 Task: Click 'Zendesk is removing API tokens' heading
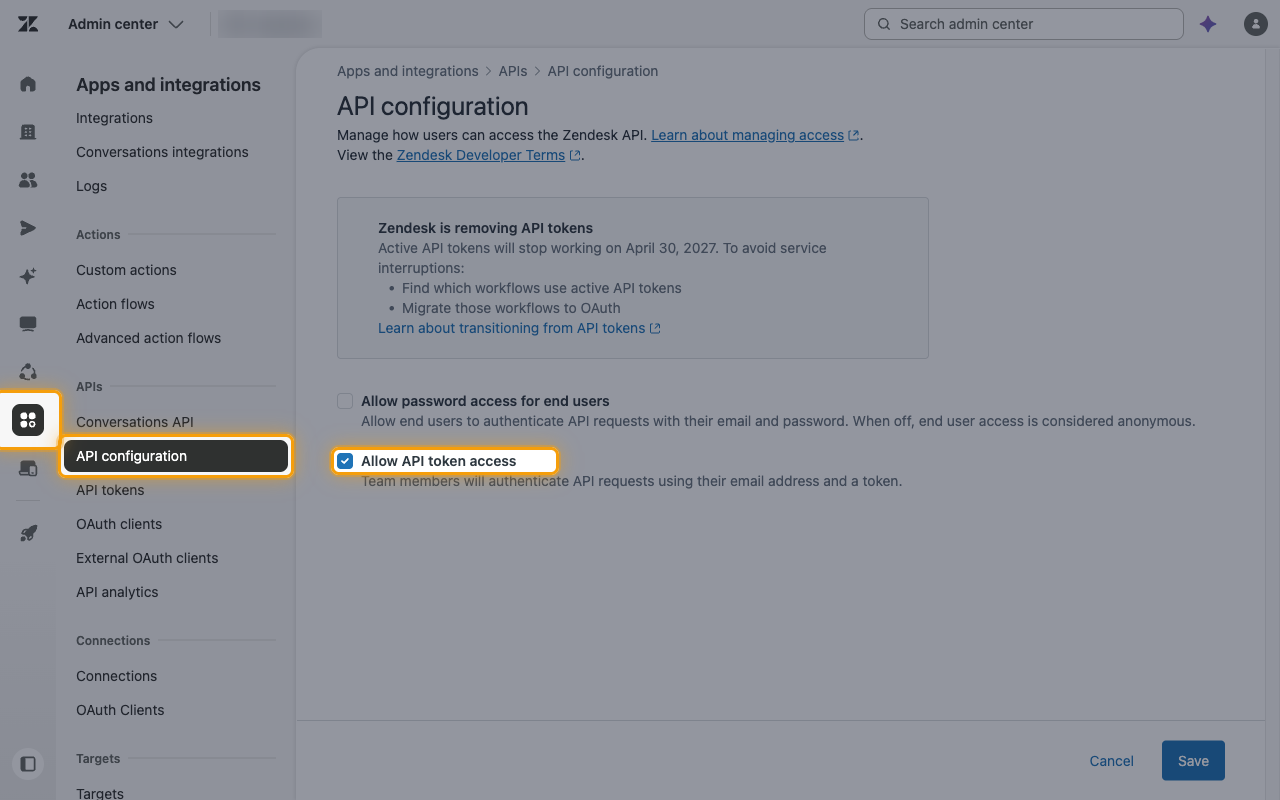tap(485, 228)
